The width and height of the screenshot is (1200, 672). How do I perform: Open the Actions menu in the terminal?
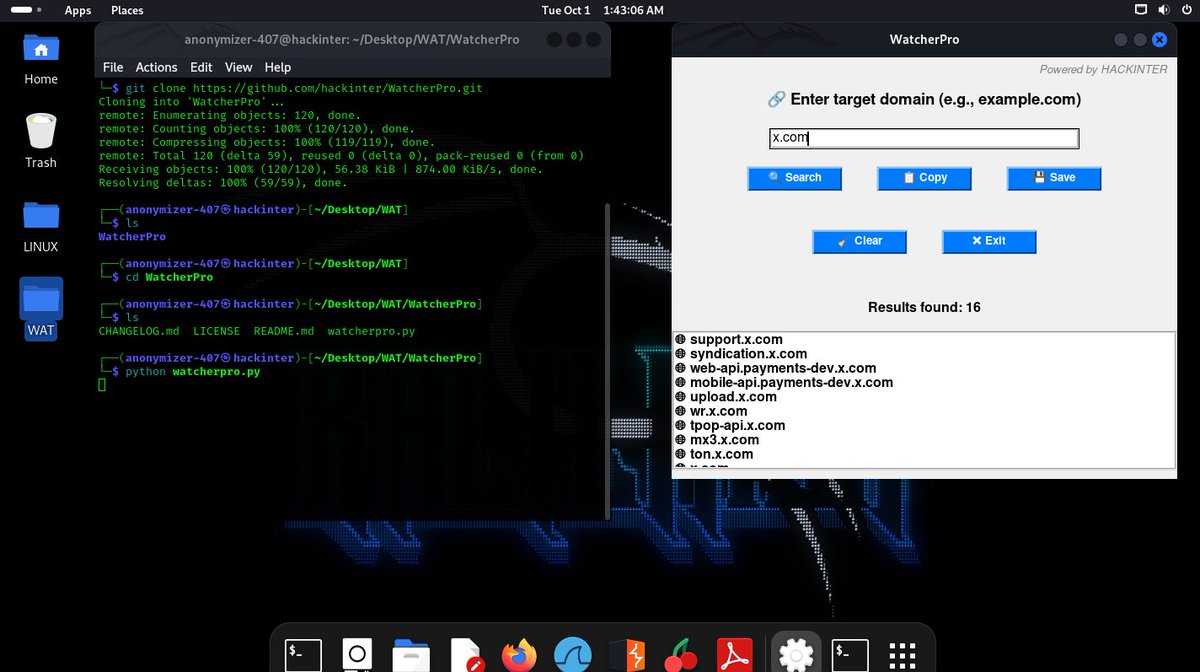[x=156, y=67]
